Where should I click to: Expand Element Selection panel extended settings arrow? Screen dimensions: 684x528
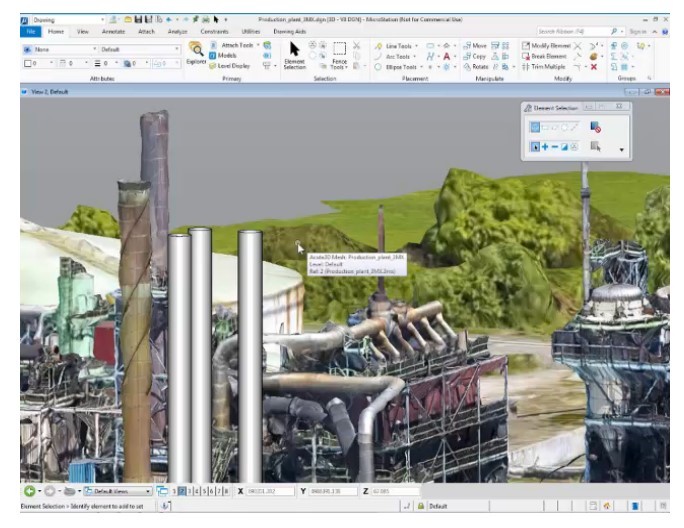pyautogui.click(x=622, y=150)
